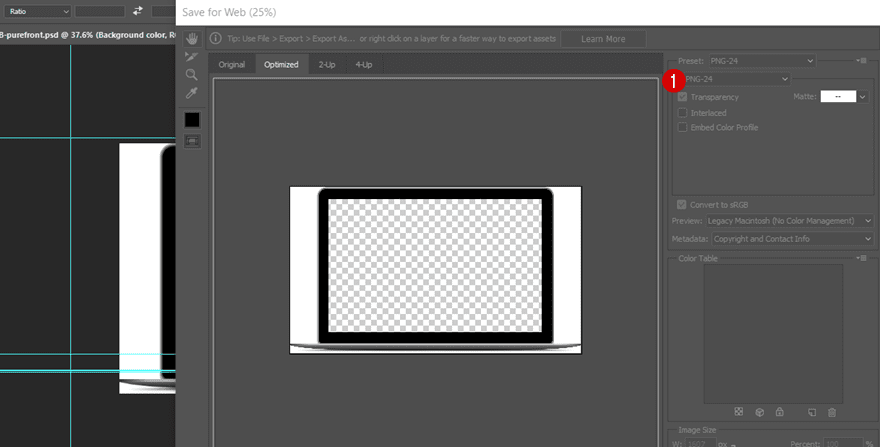Open the Metadata dropdown

pyautogui.click(x=792, y=239)
